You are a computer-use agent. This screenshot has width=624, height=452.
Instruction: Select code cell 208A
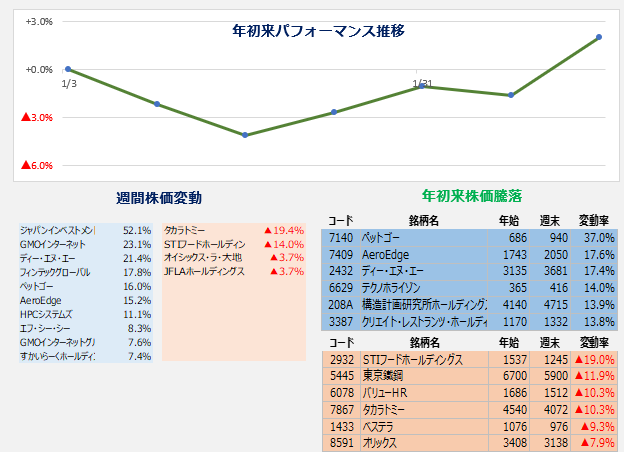click(x=341, y=305)
